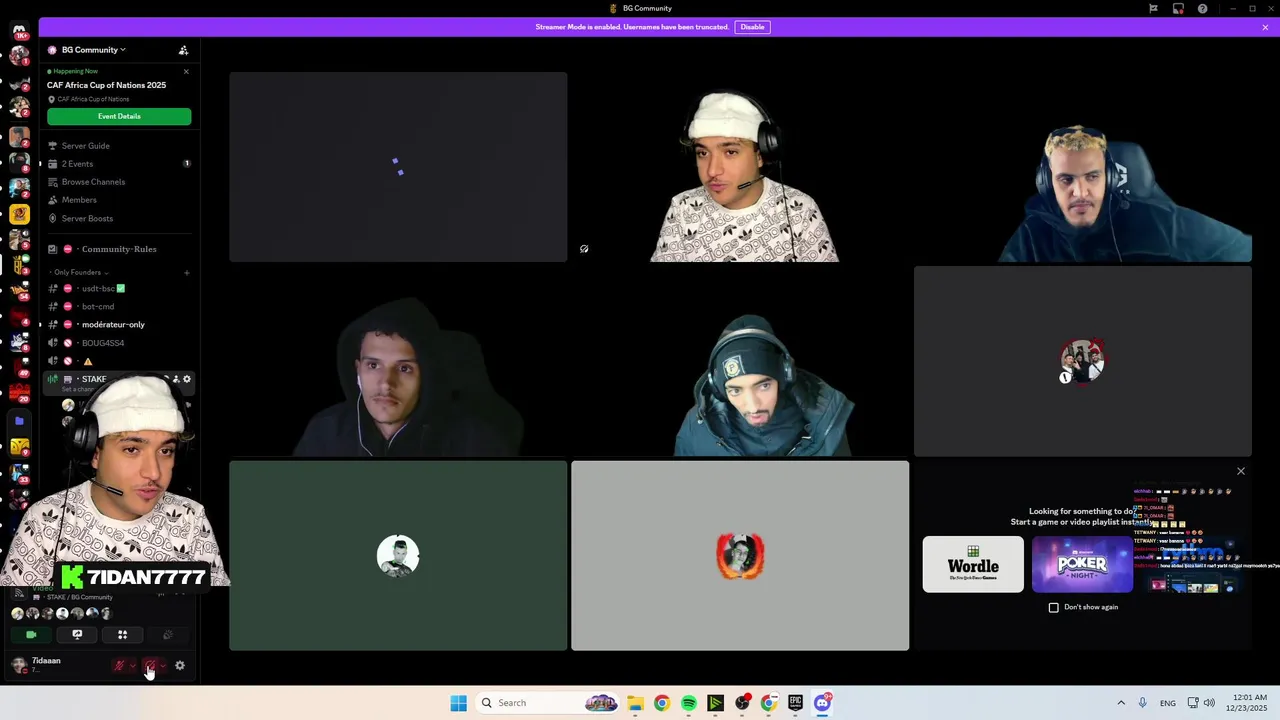The image size is (1280, 720).
Task: Open the Members list entry
Action: (x=118, y=200)
